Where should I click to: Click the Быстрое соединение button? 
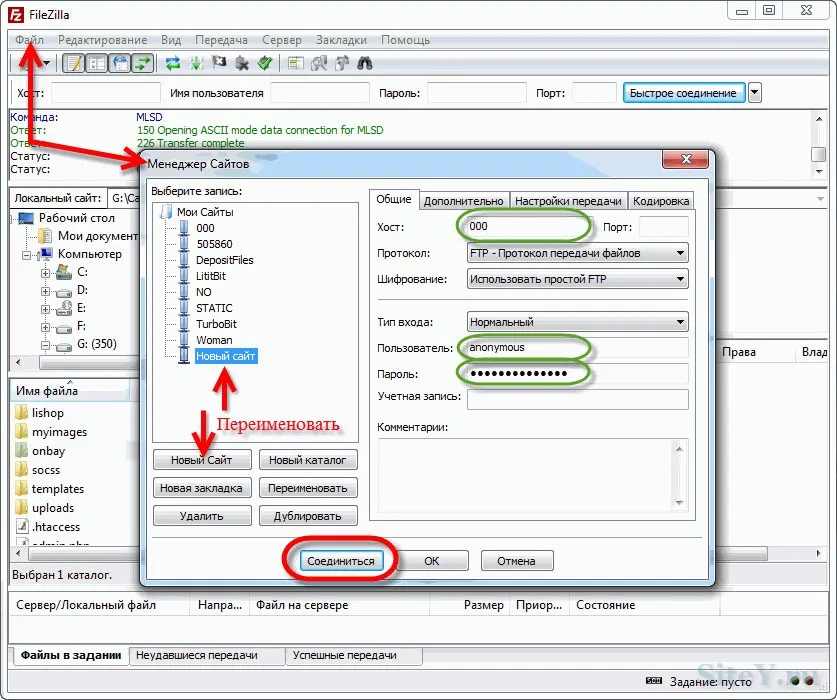(x=683, y=93)
